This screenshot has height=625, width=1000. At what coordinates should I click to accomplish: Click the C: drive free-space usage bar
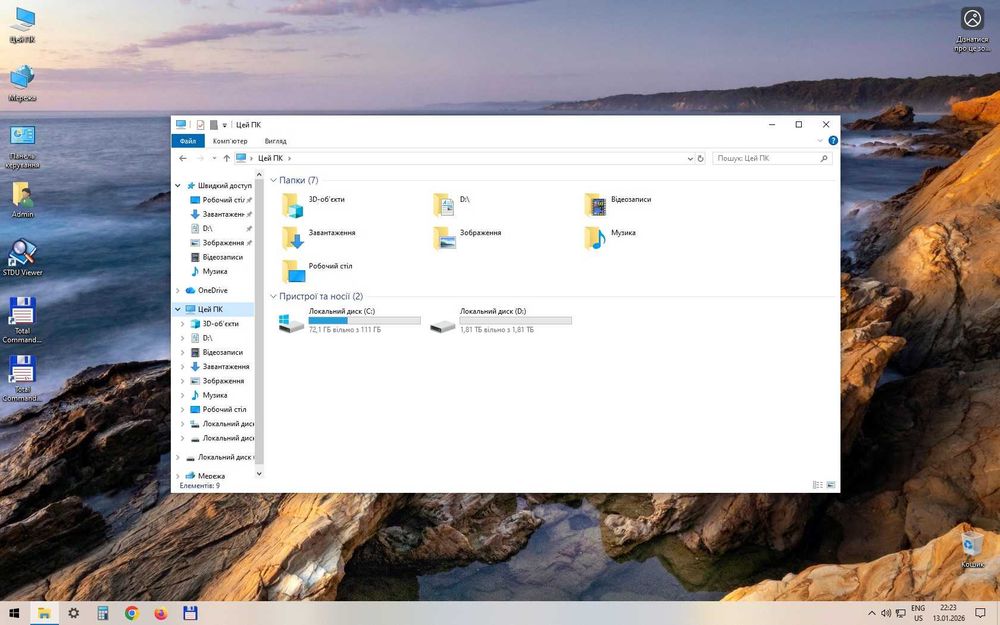[x=364, y=321]
